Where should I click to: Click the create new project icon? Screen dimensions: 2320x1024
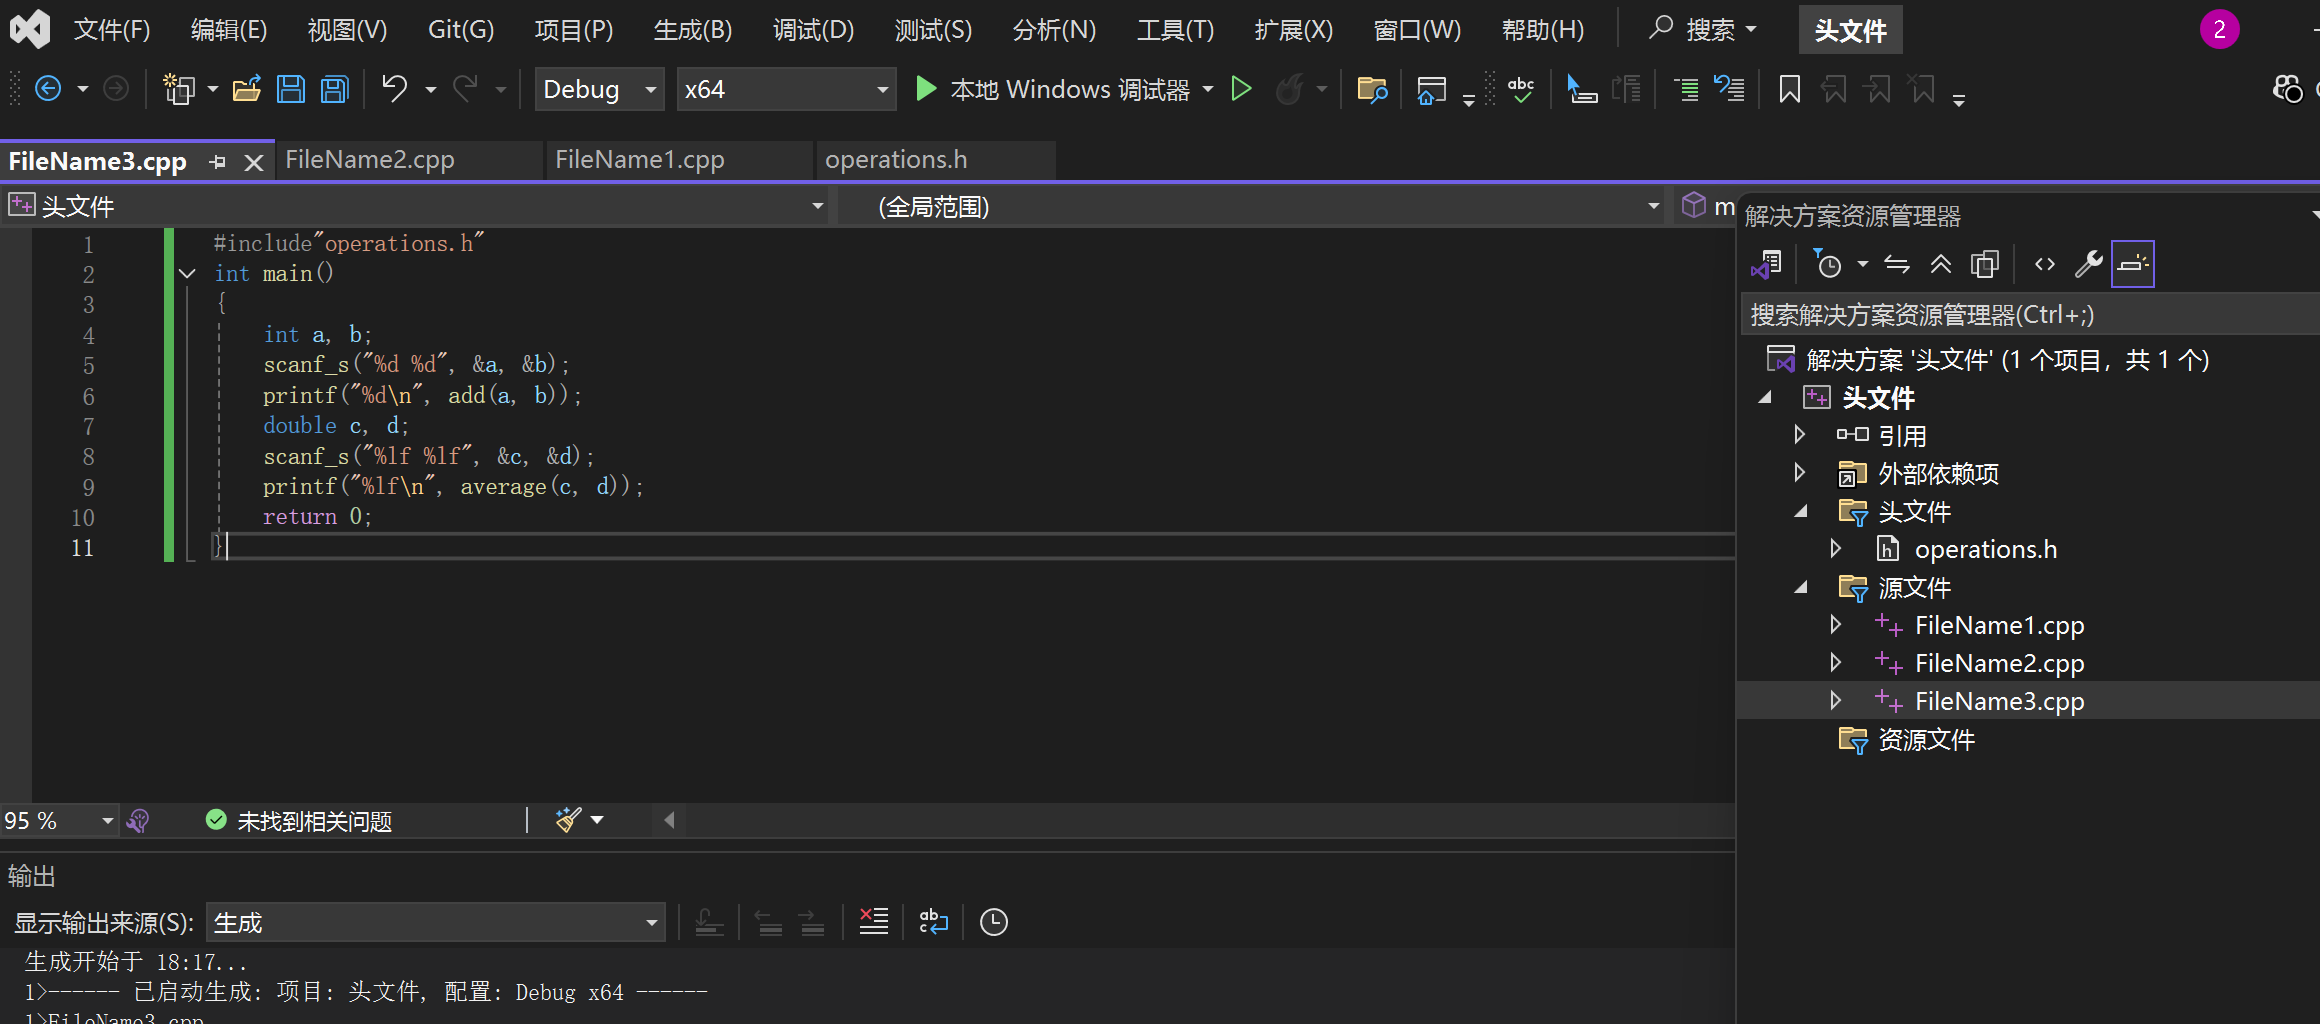click(x=179, y=89)
